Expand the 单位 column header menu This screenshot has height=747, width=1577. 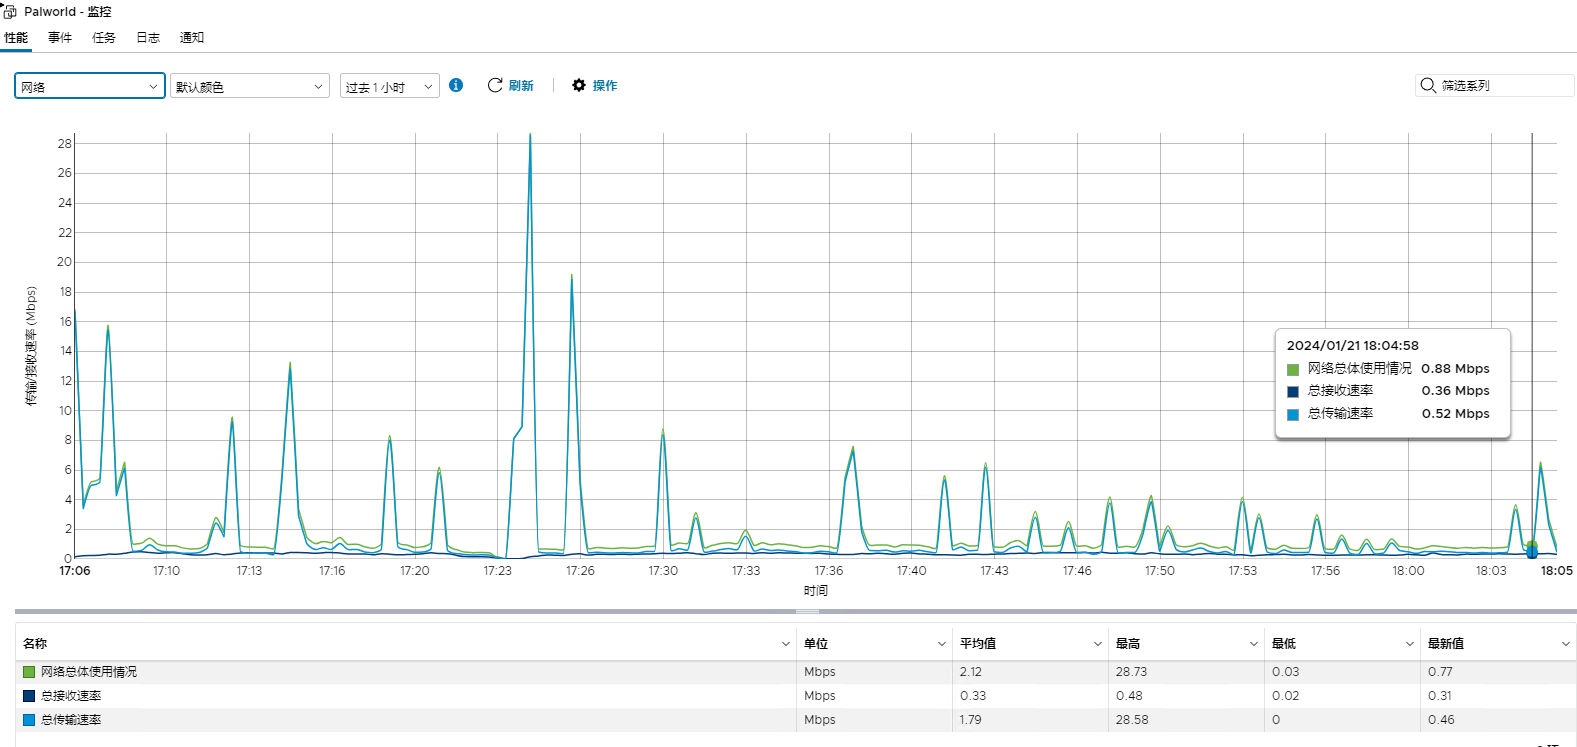point(942,644)
